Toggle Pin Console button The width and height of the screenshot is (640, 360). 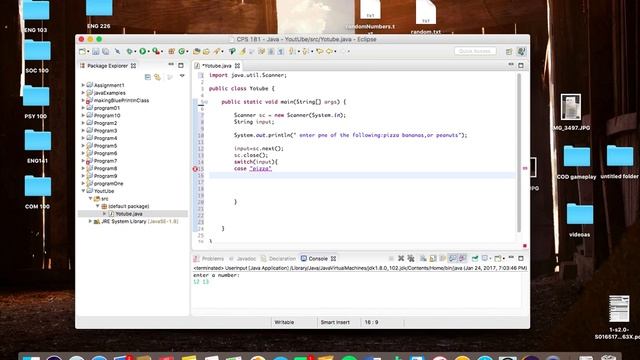point(475,258)
